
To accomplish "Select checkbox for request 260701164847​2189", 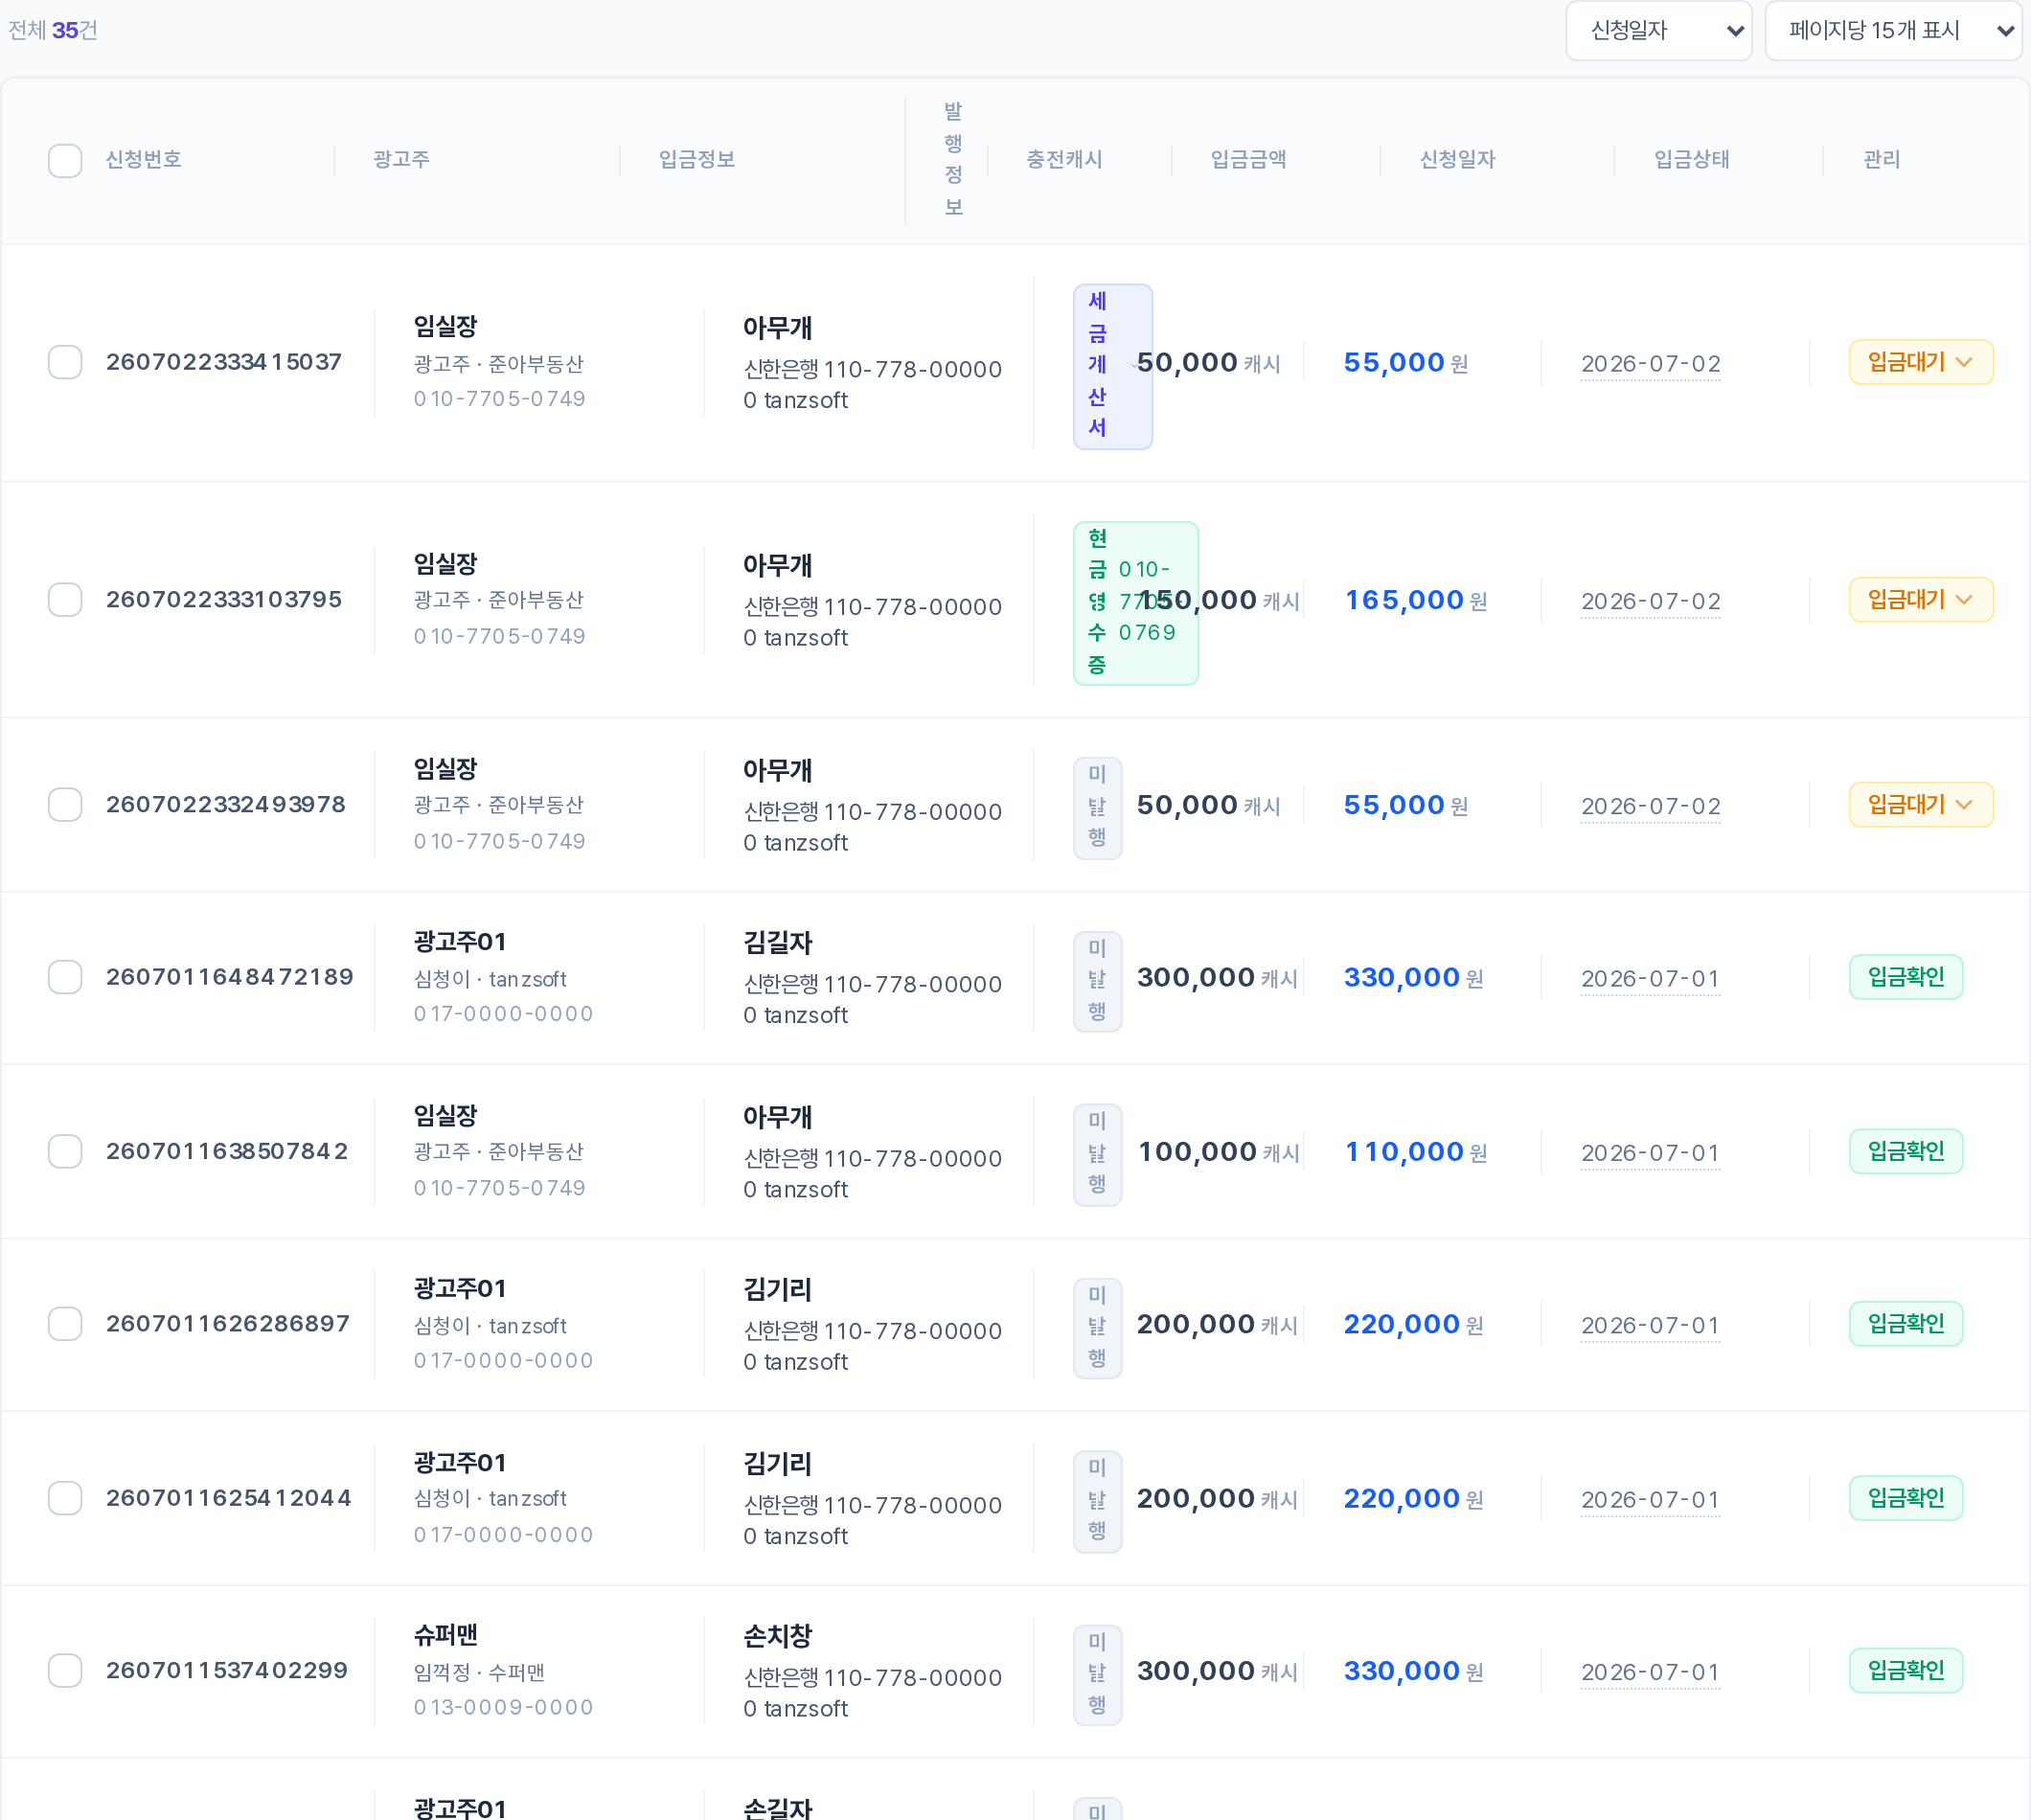I will tap(65, 977).
